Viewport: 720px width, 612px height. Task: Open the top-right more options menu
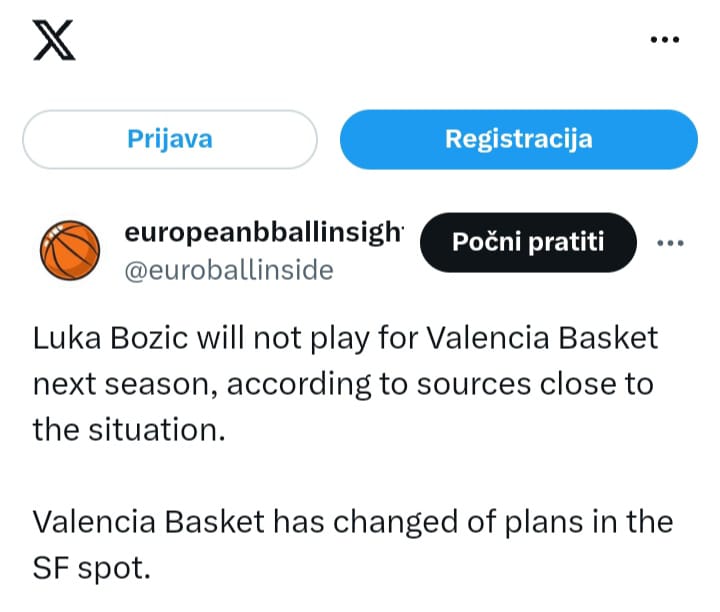click(665, 40)
